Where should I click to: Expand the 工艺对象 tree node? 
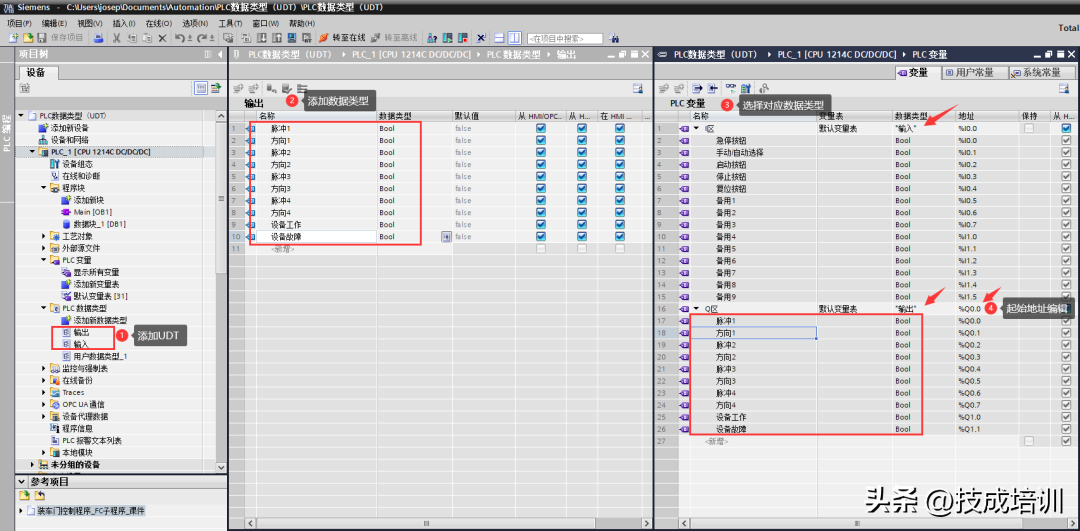44,236
